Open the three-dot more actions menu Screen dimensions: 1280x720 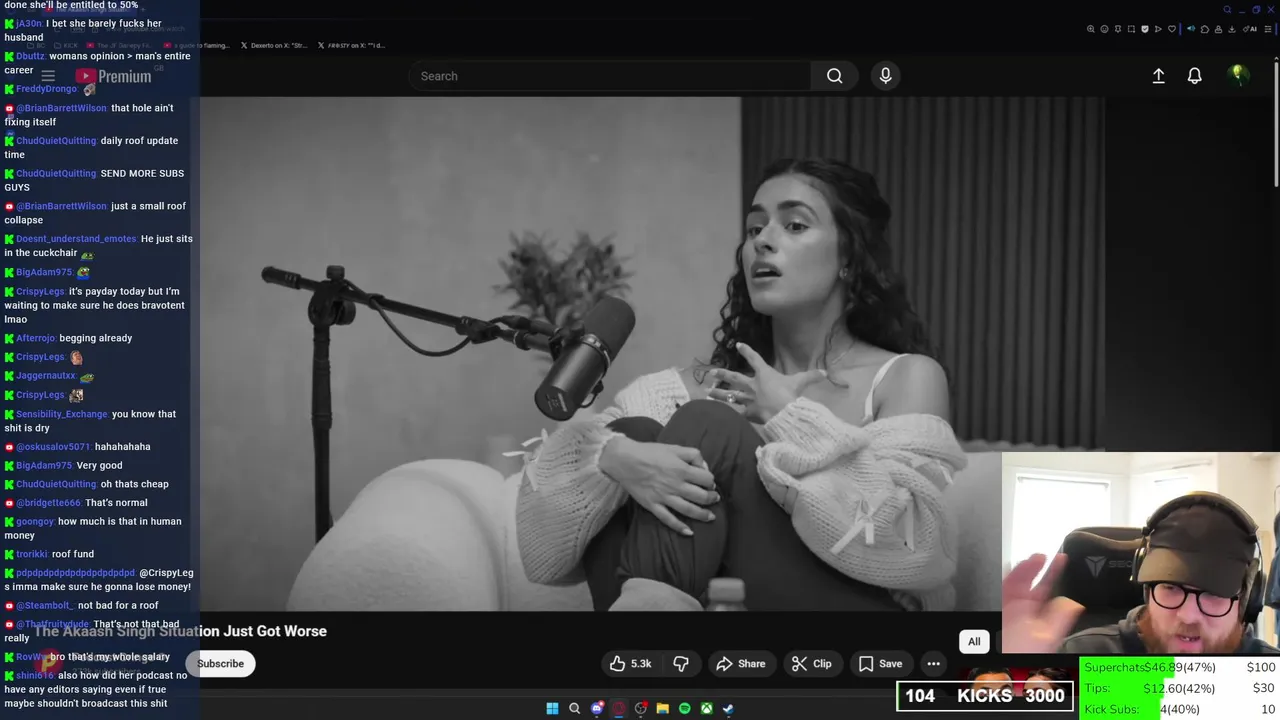tap(933, 664)
